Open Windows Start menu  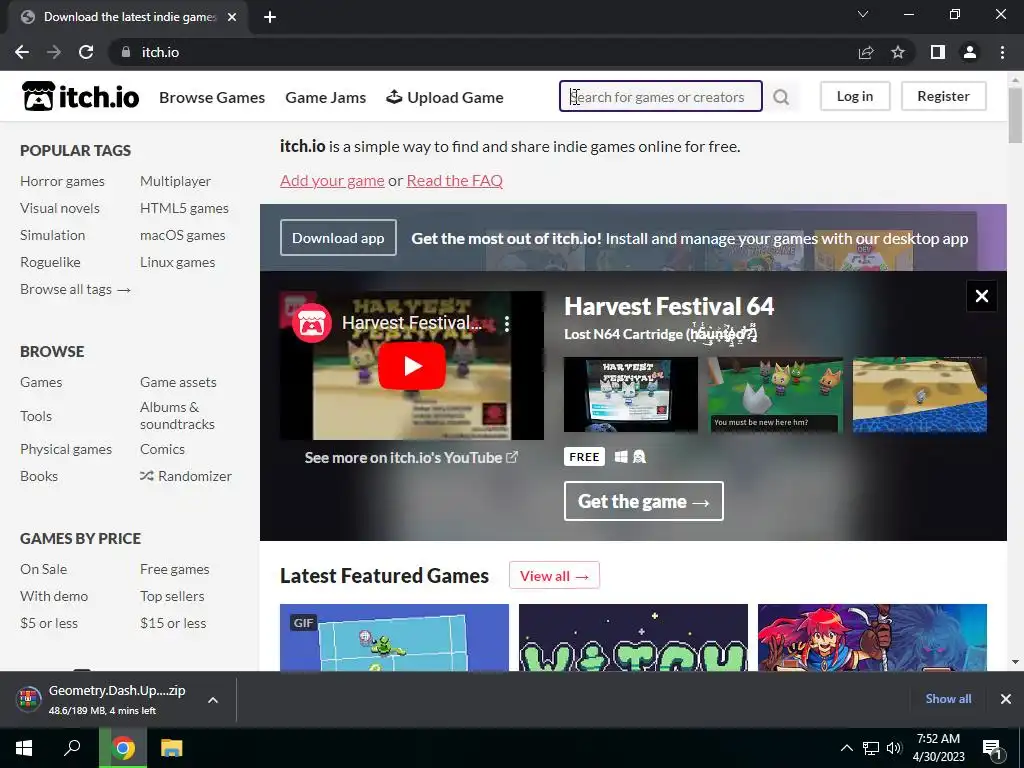click(24, 748)
